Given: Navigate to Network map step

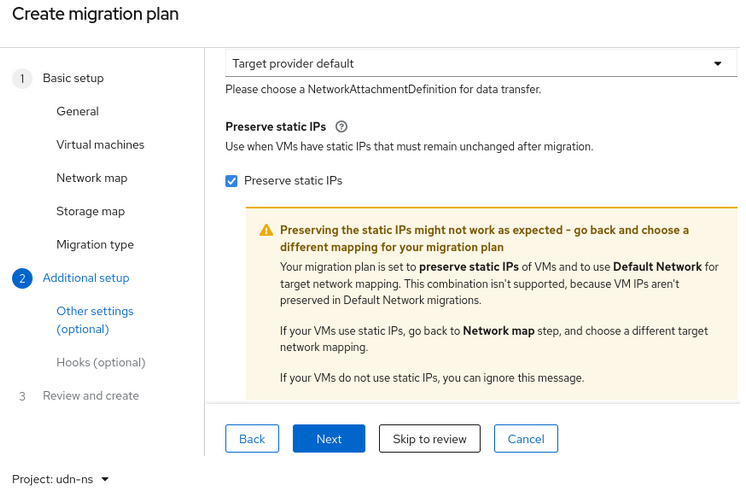Looking at the screenshot, I should [x=91, y=178].
